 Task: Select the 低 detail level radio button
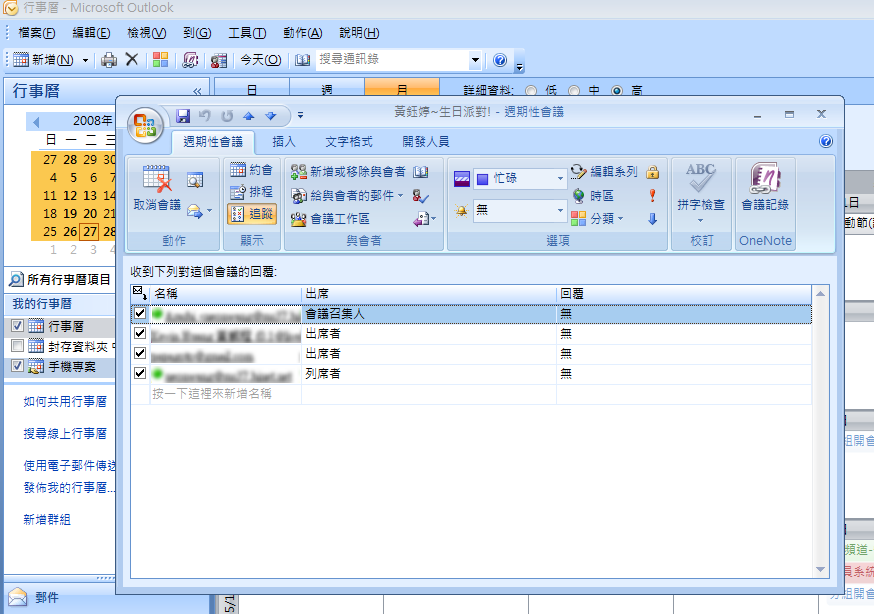[x=531, y=90]
